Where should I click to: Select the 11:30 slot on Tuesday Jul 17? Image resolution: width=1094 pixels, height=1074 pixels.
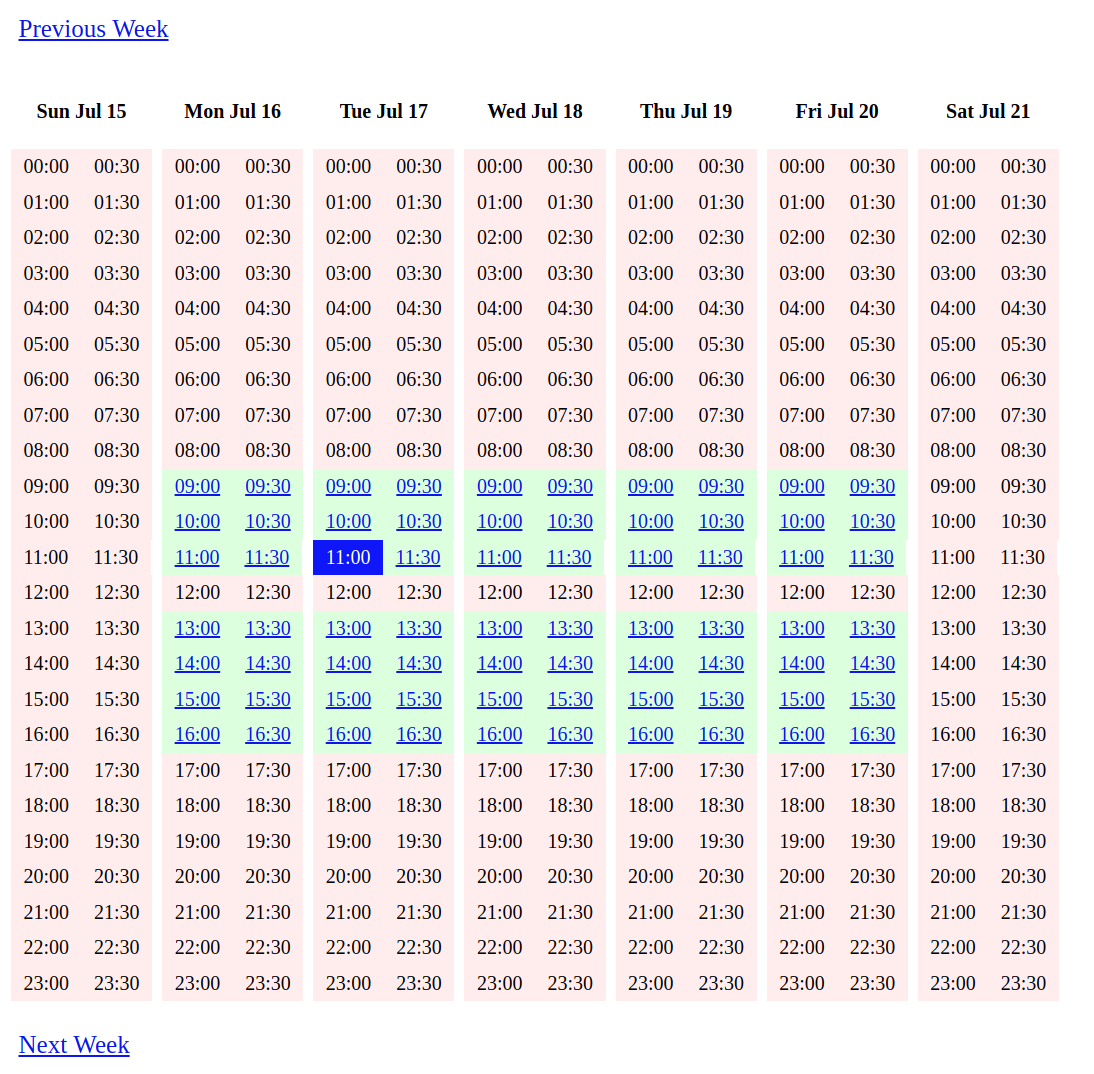tap(418, 557)
